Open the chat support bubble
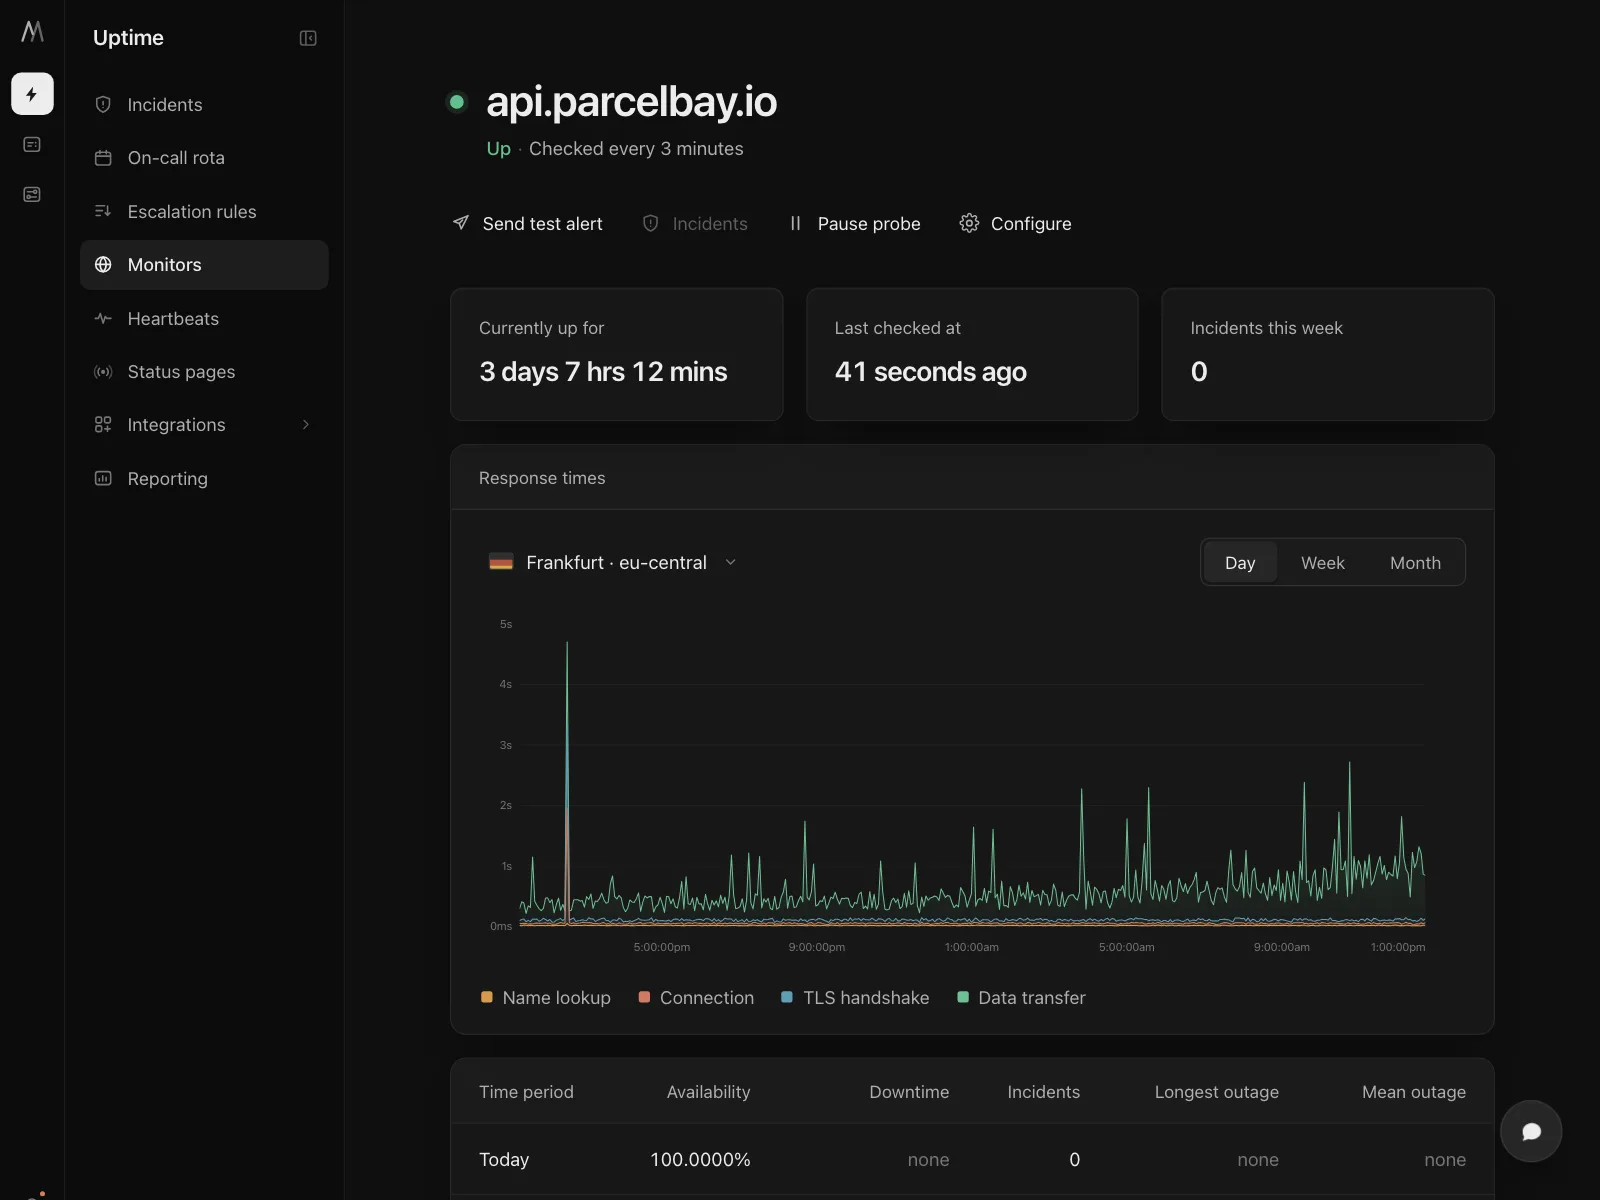Viewport: 1600px width, 1200px height. pos(1531,1131)
